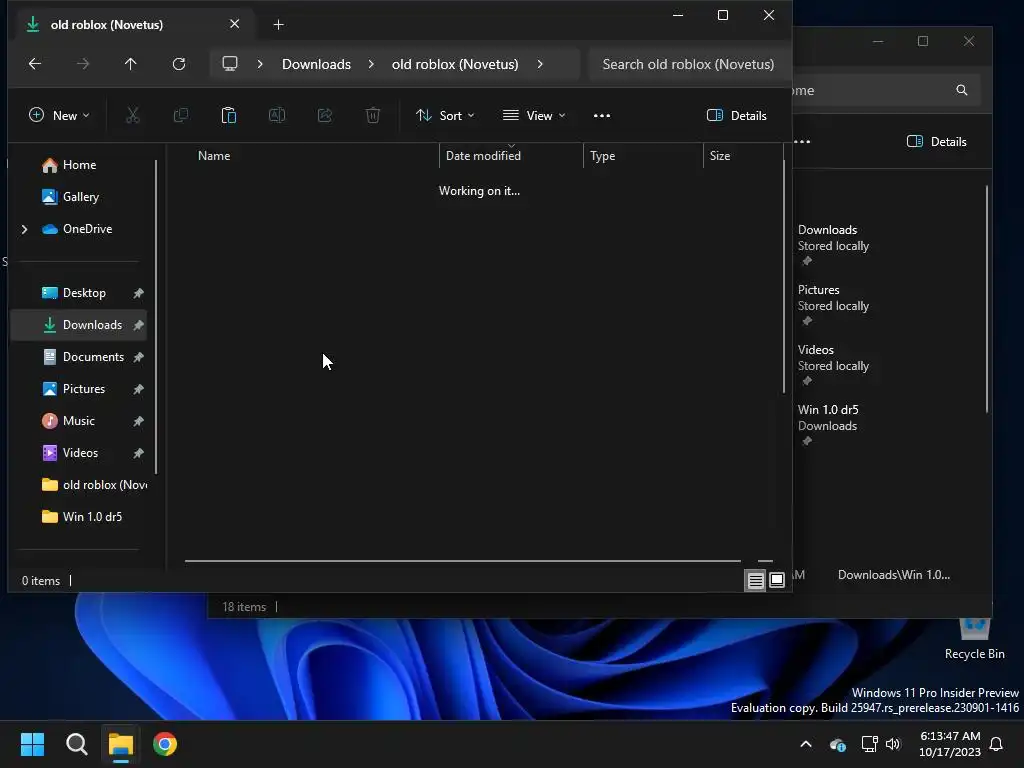Image resolution: width=1024 pixels, height=768 pixels.
Task: Click the Downloads breadcrumb in address bar
Action: point(316,64)
